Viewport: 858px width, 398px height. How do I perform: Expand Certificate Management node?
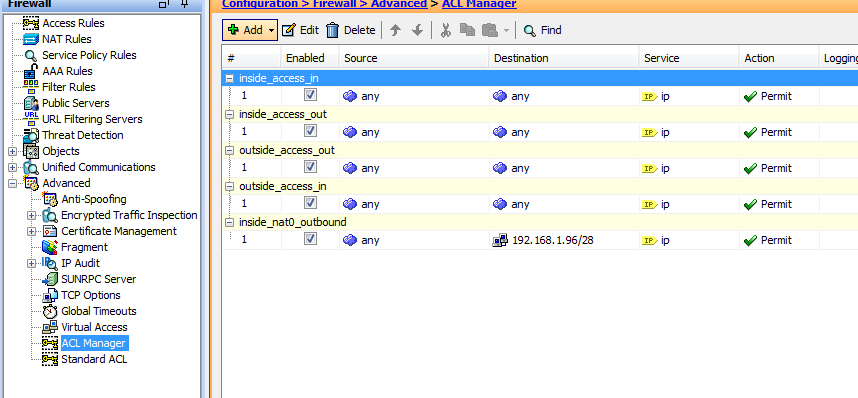[x=32, y=231]
